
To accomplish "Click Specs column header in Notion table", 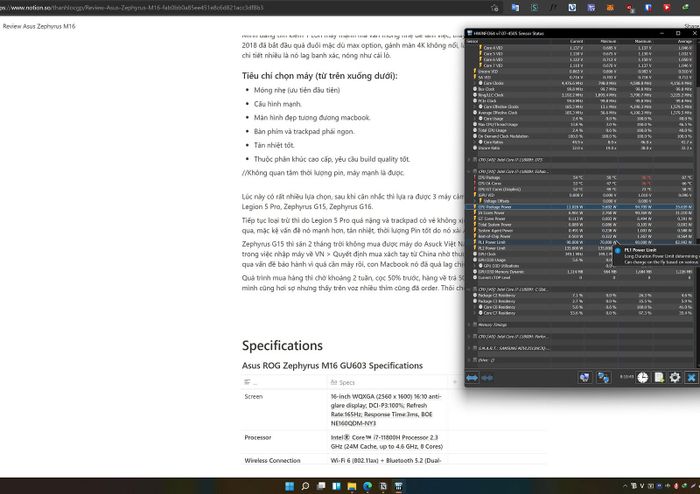I will click(343, 382).
